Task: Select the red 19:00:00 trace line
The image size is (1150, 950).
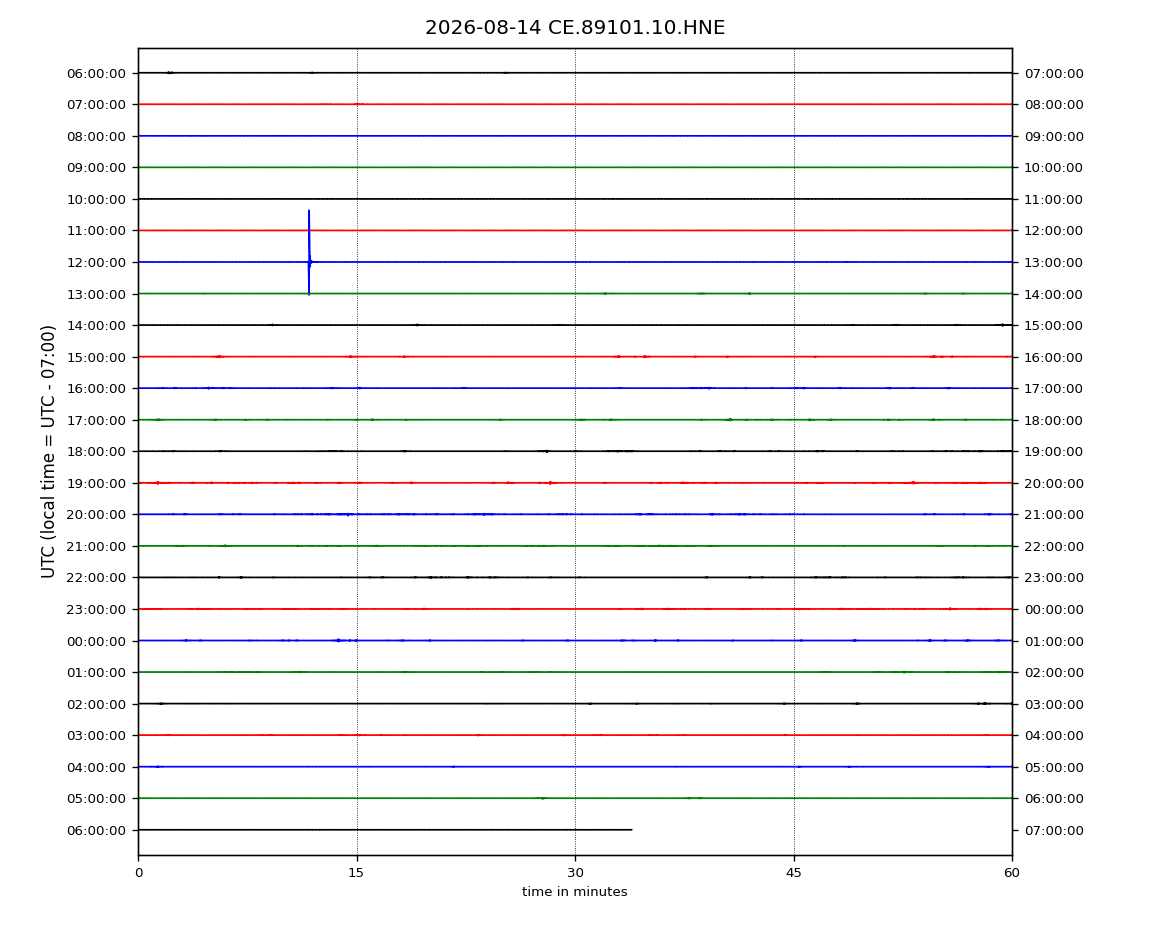Action: pos(575,483)
